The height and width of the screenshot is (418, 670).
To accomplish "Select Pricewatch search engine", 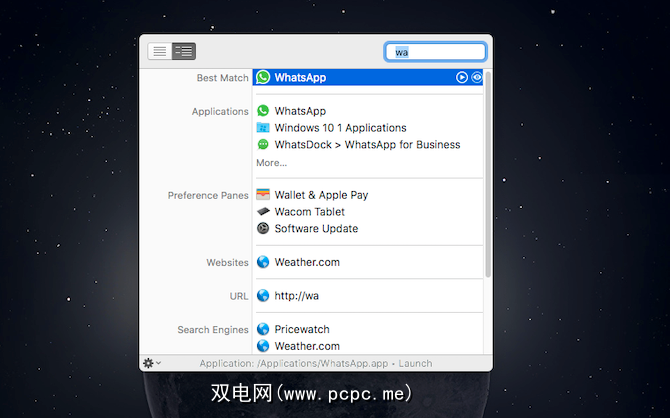I will (x=302, y=329).
